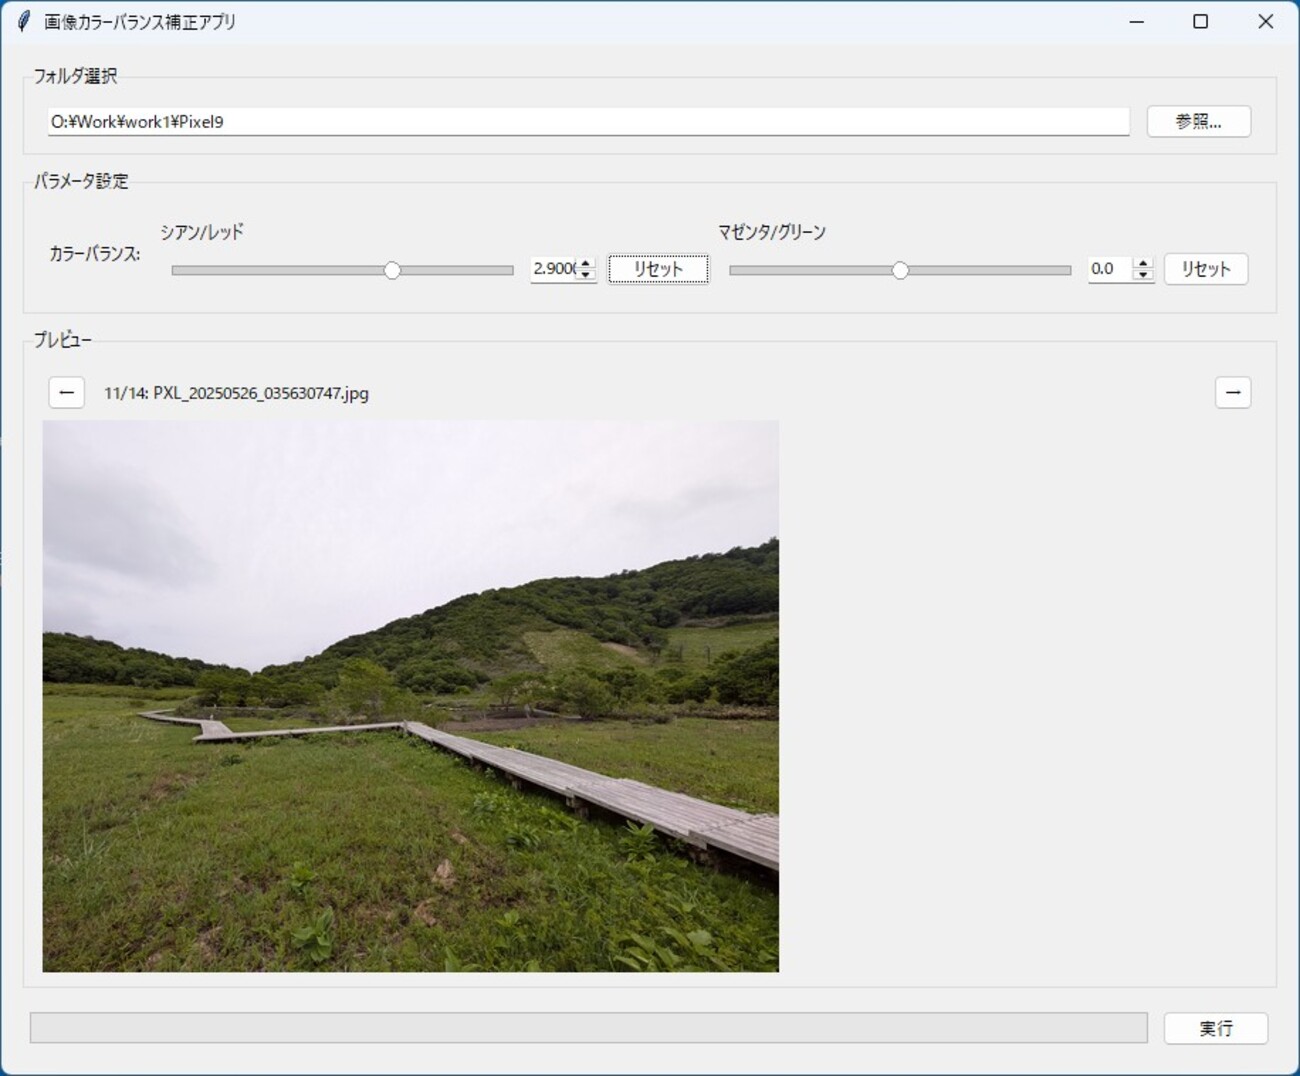The height and width of the screenshot is (1076, 1300).
Task: Adjust the マゼンタ/グリーン slider handle
Action: pyautogui.click(x=900, y=270)
